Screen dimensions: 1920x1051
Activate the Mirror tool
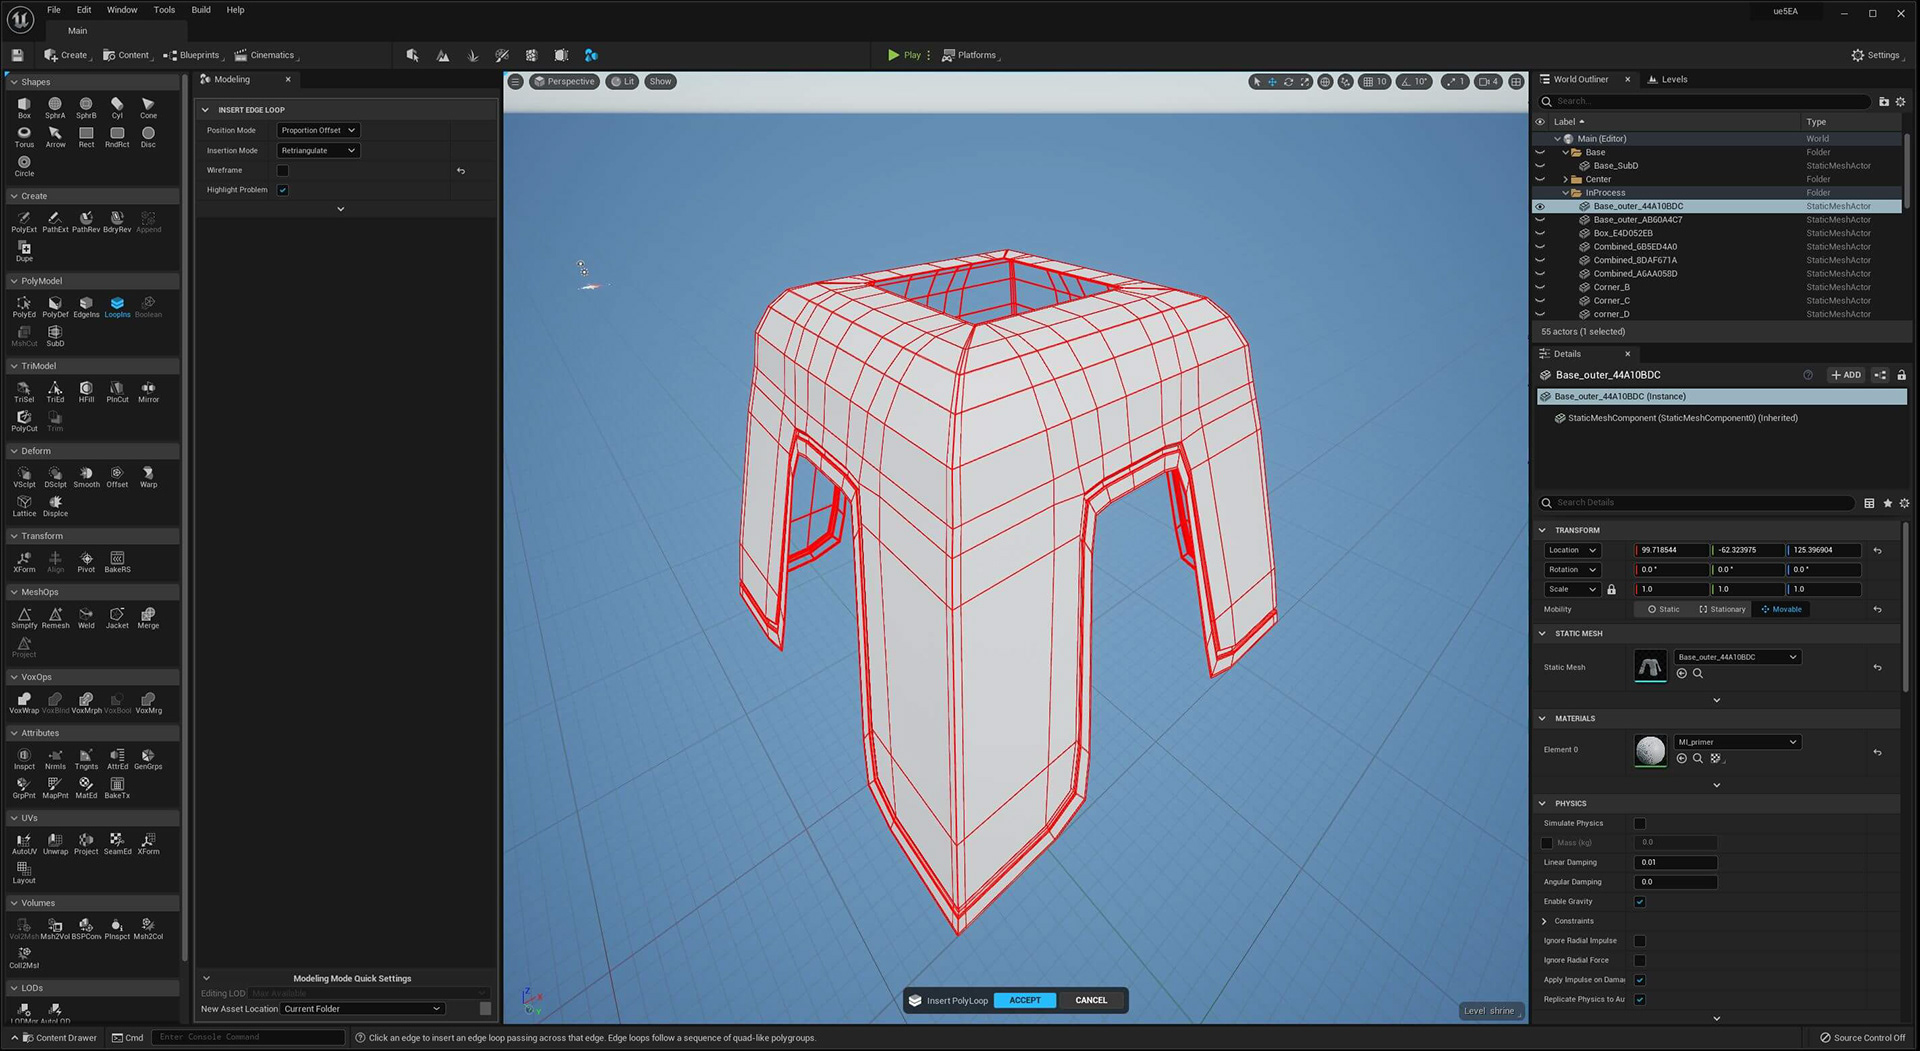point(148,391)
